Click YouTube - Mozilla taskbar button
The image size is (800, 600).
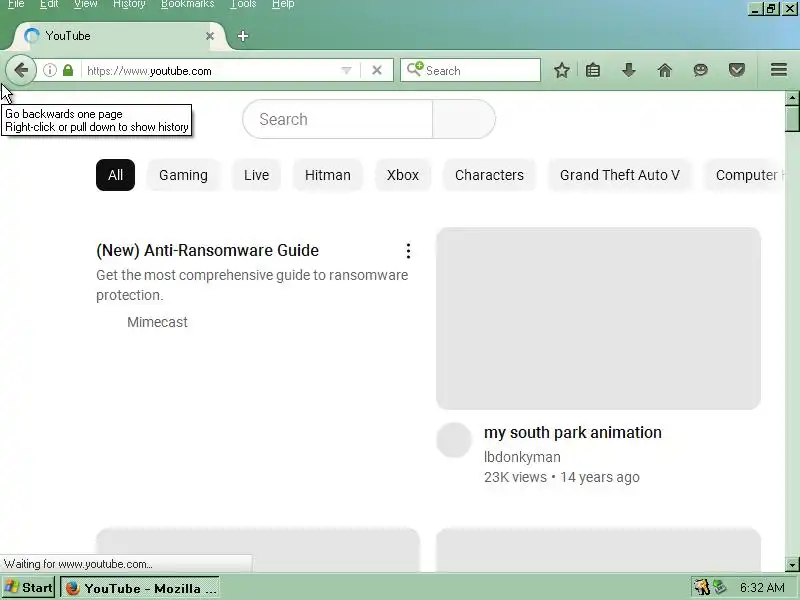click(x=140, y=588)
